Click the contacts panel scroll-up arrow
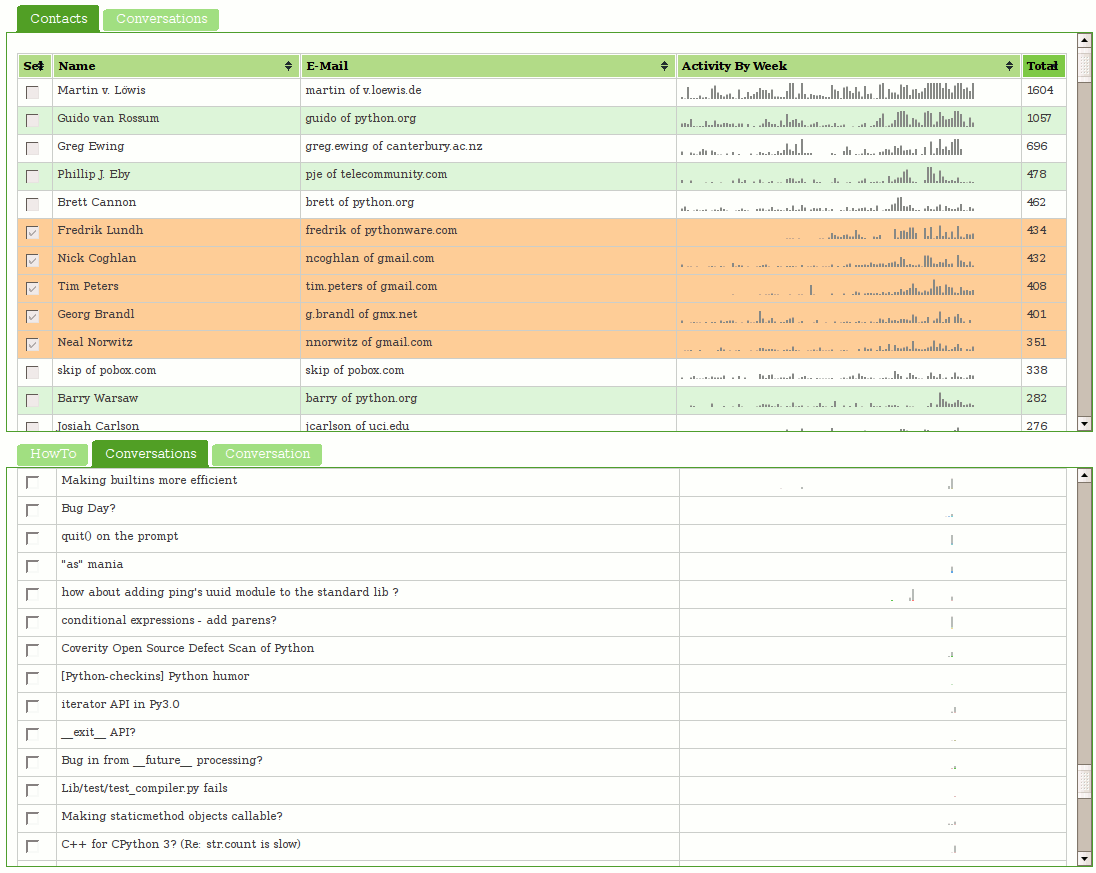The height and width of the screenshot is (873, 1096). pos(1084,40)
